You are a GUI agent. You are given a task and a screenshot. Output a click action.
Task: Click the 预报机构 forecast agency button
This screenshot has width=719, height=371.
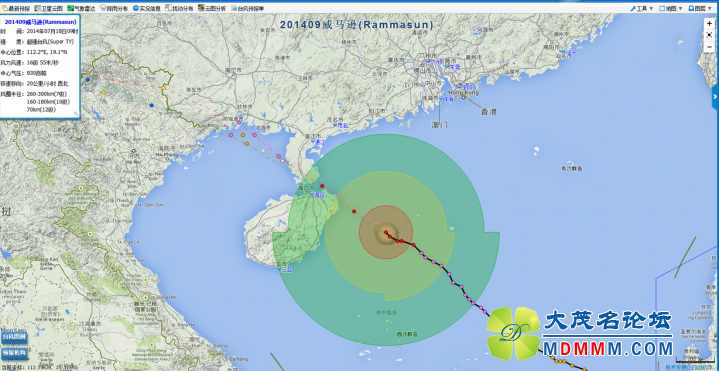pyautogui.click(x=14, y=353)
